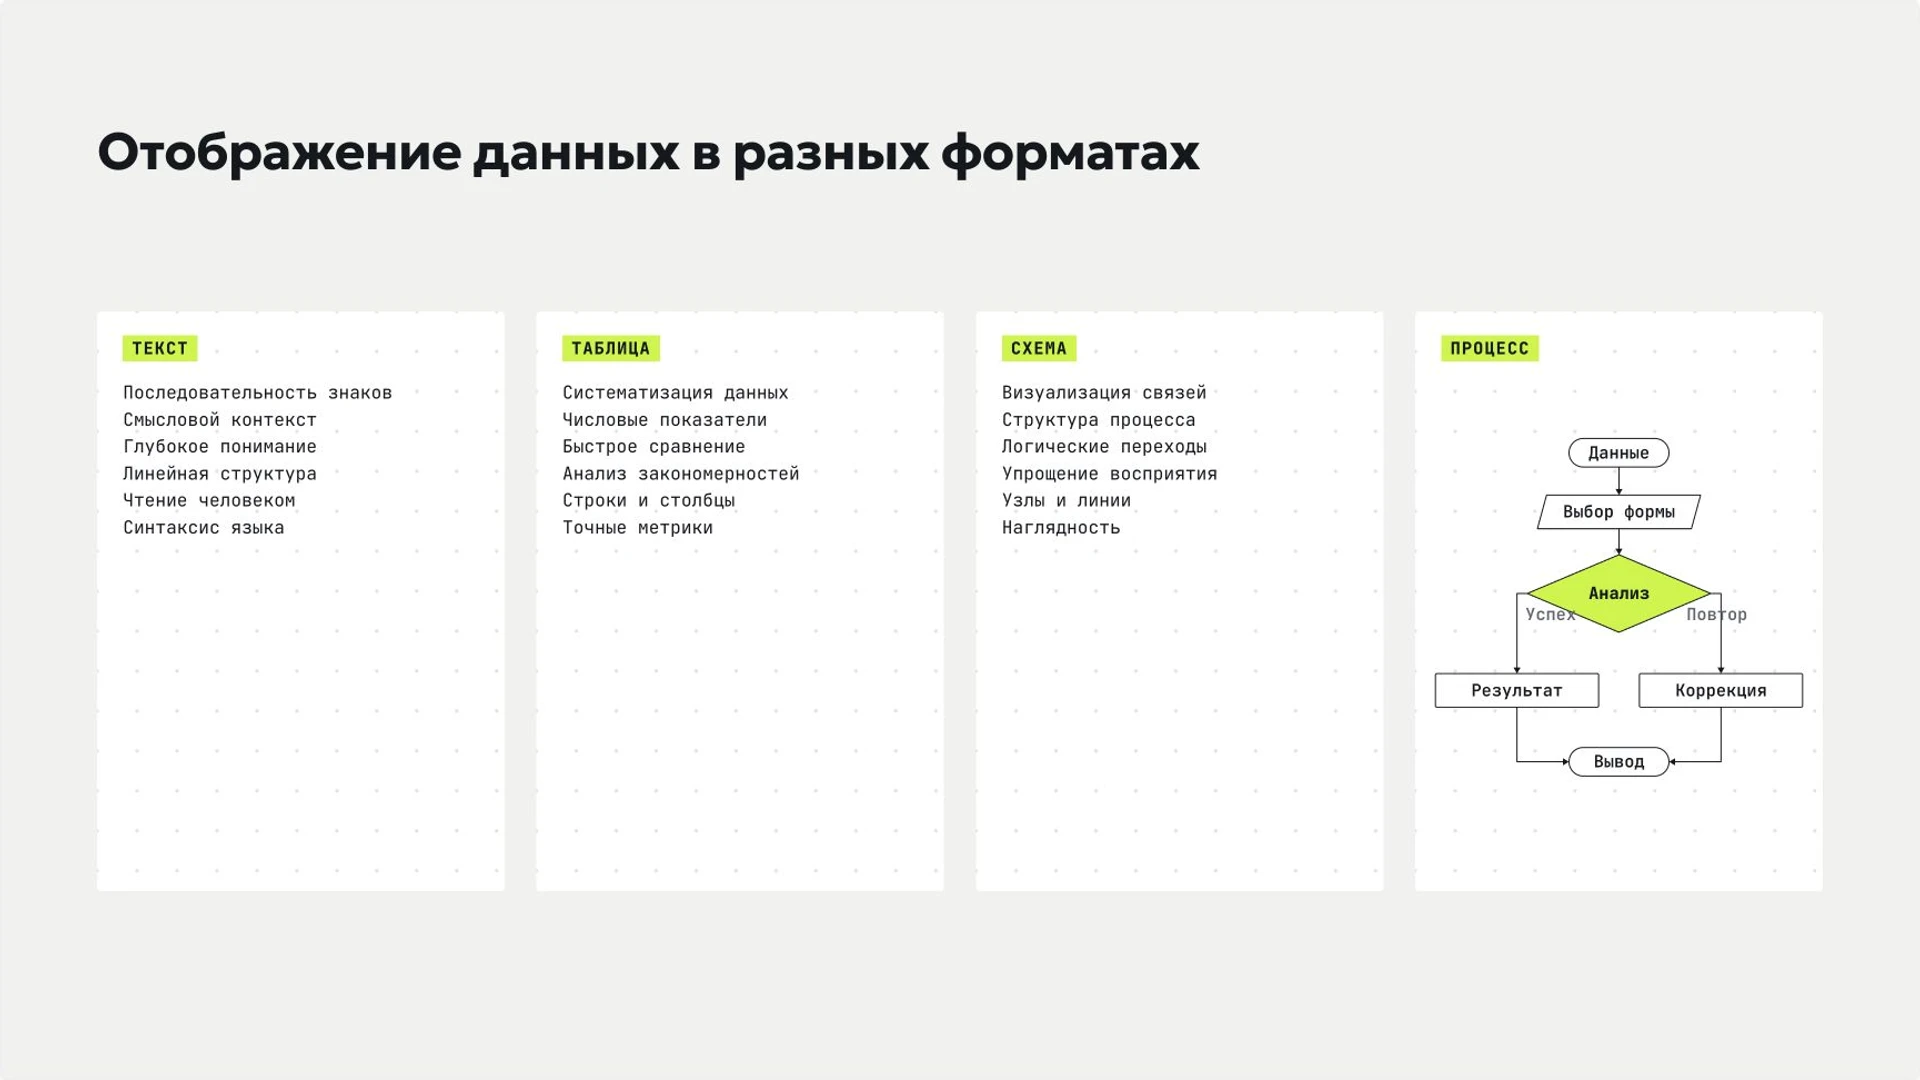
Task: Click the slide title 'Отображение данных в разных форматах'
Action: coord(648,153)
